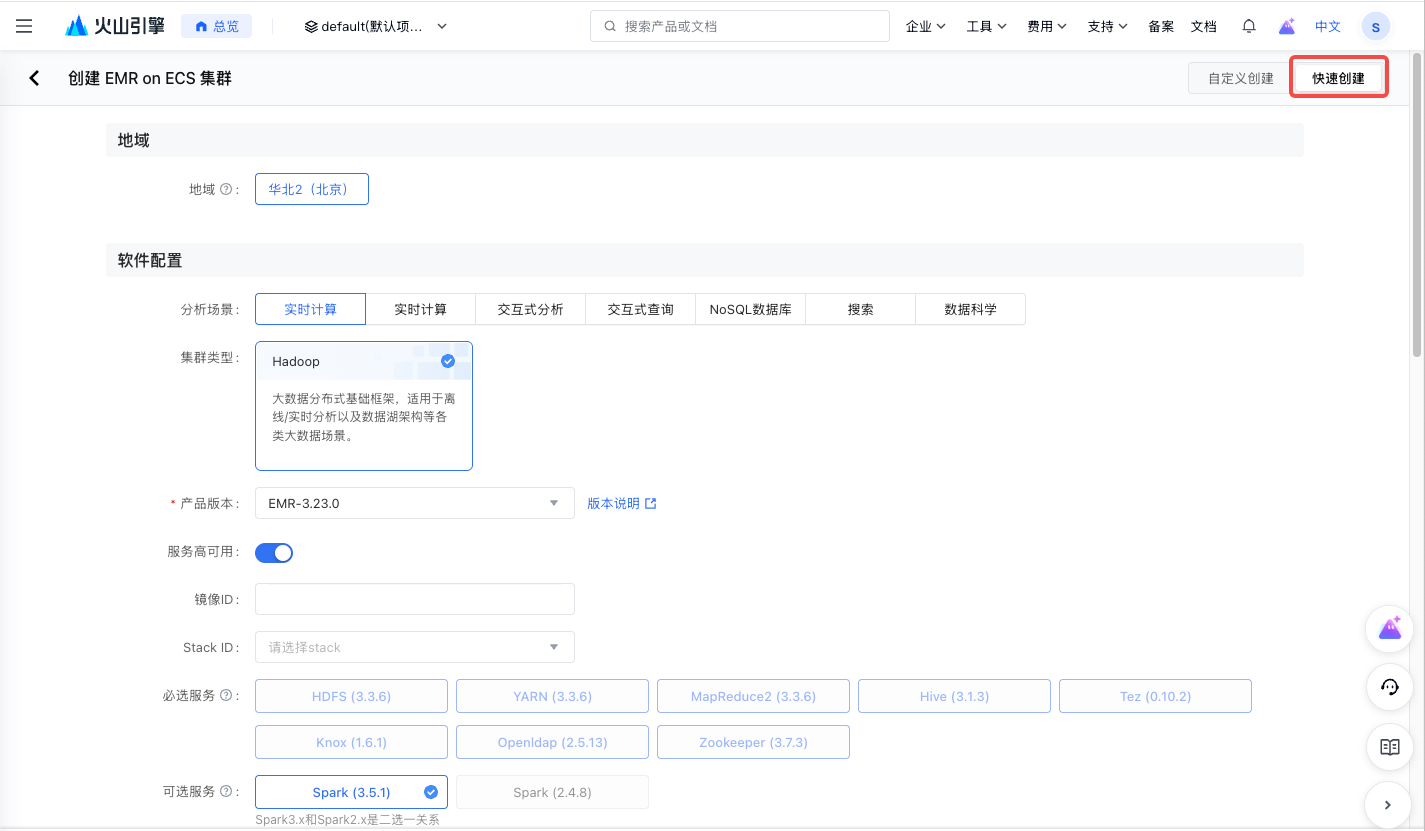This screenshot has width=1425, height=831.
Task: Select the 华北2（北京）region
Action: 312,189
